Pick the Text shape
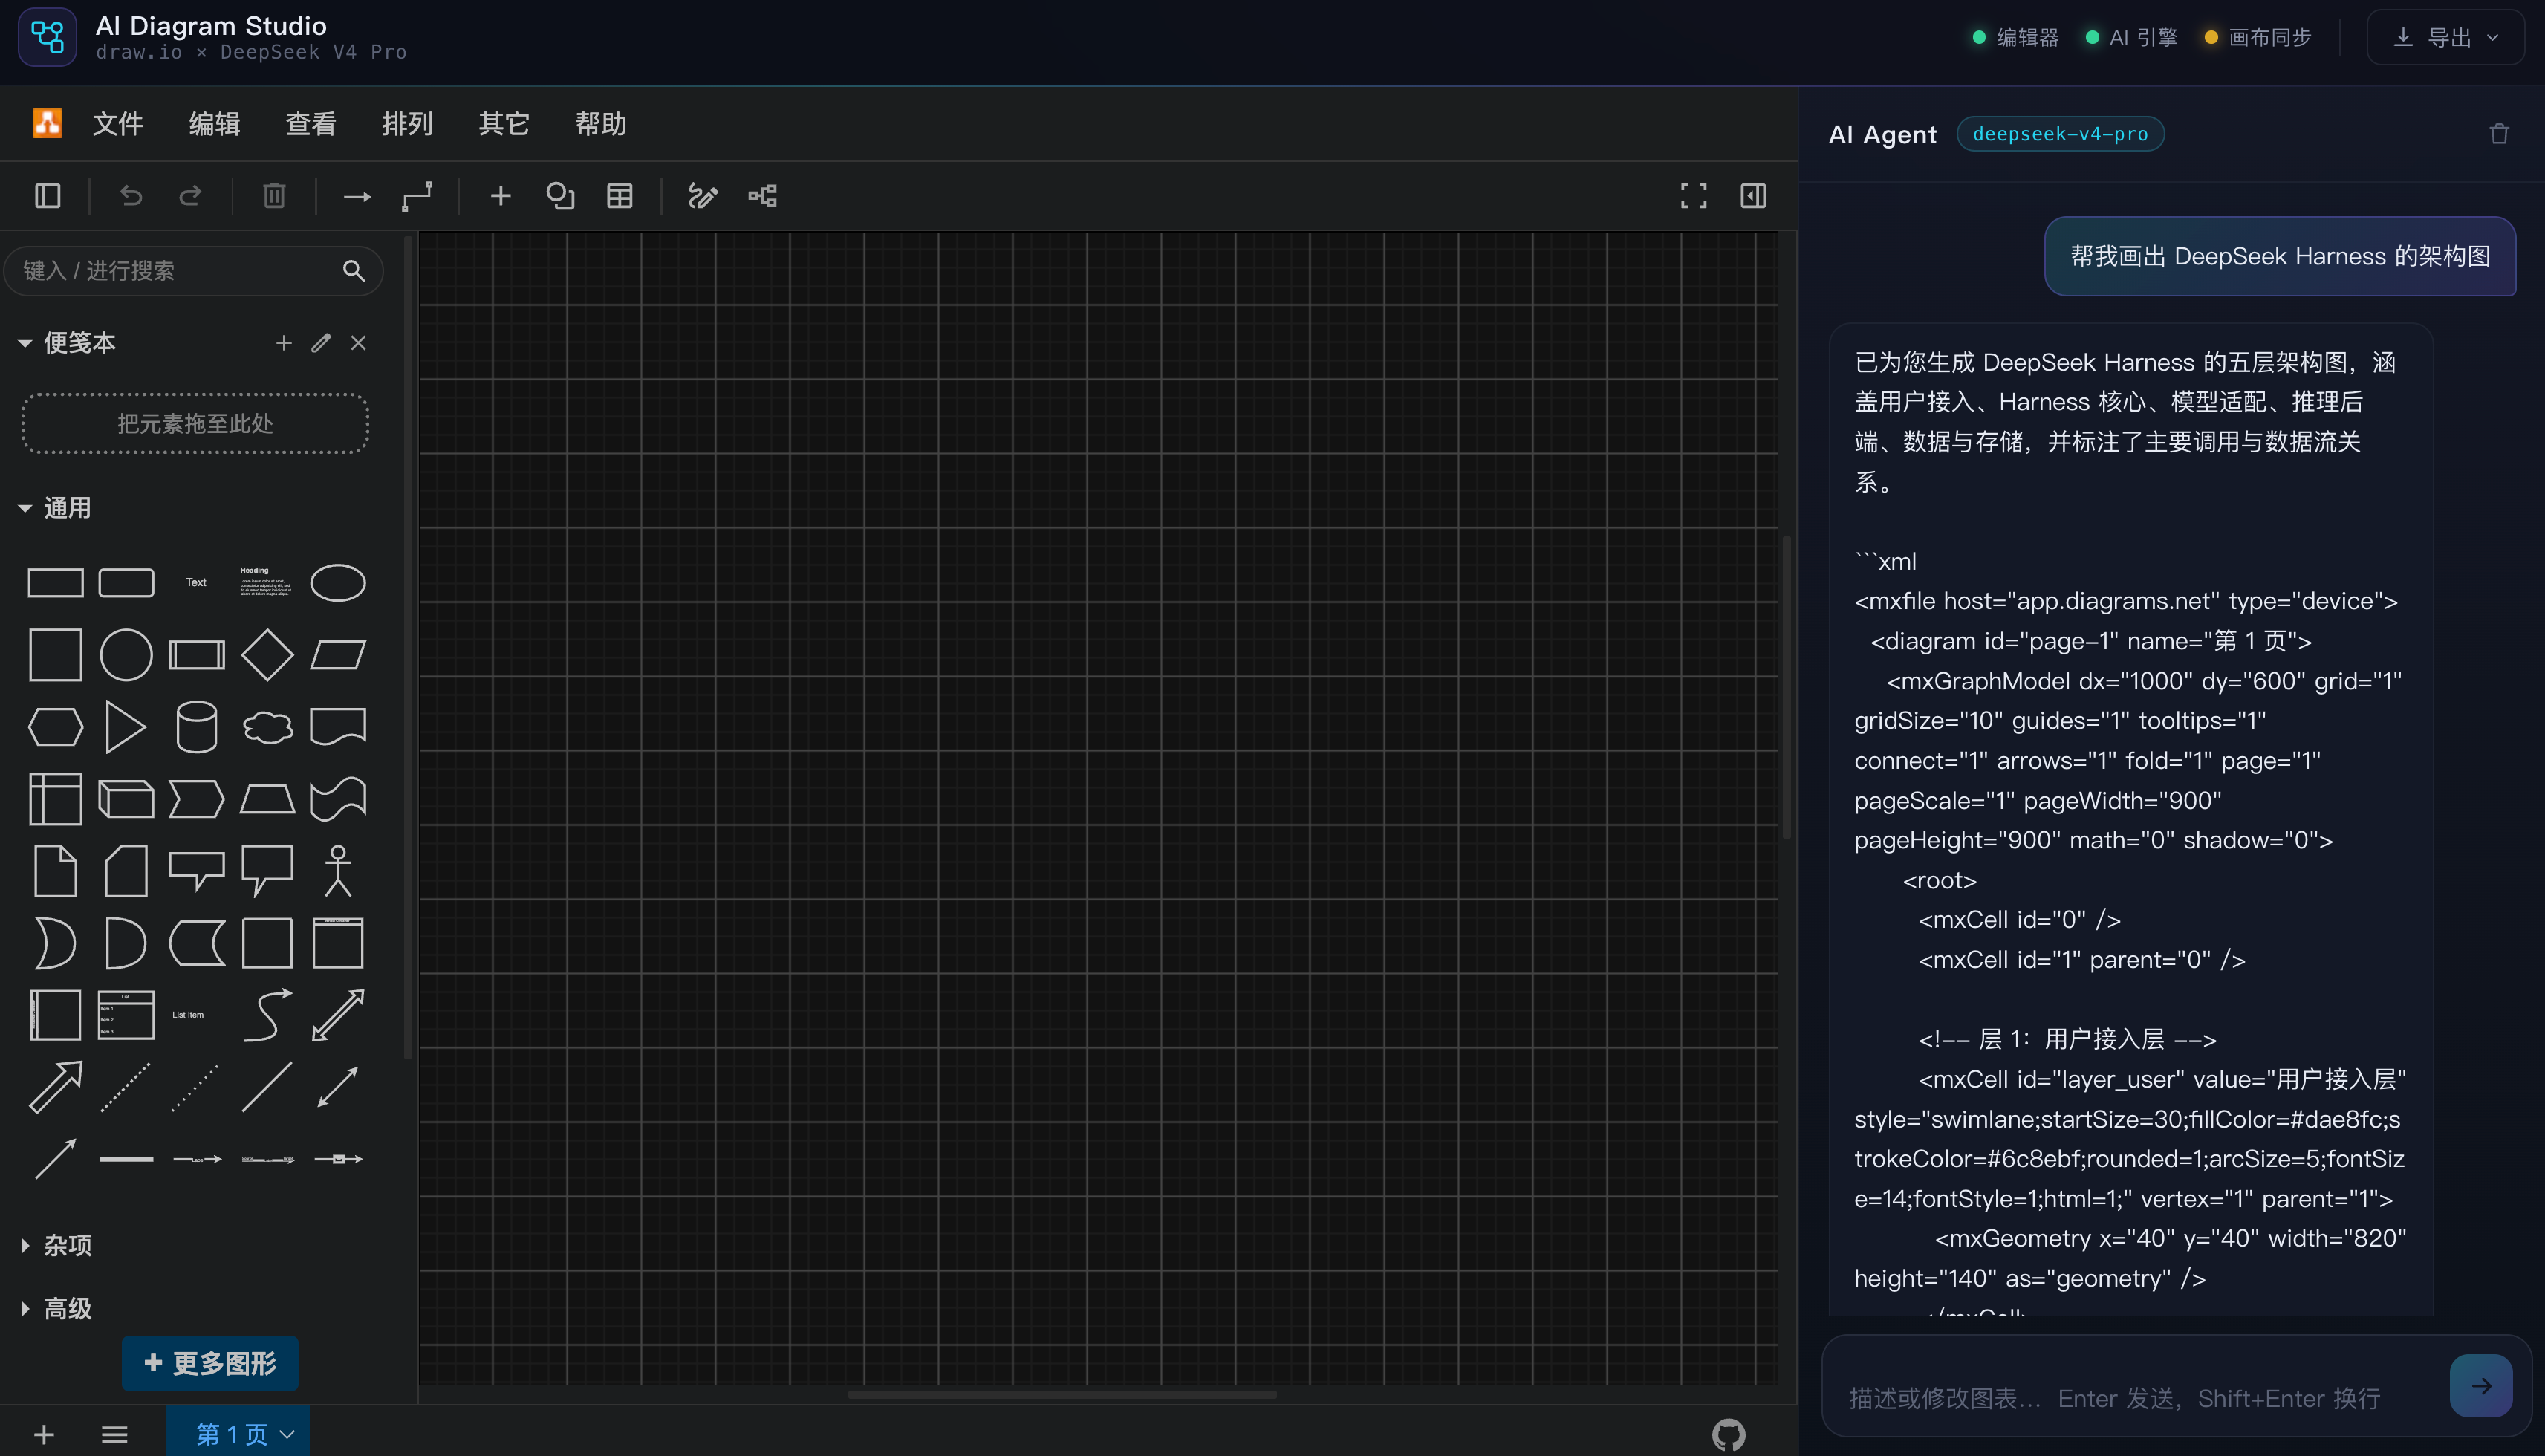 (196, 583)
